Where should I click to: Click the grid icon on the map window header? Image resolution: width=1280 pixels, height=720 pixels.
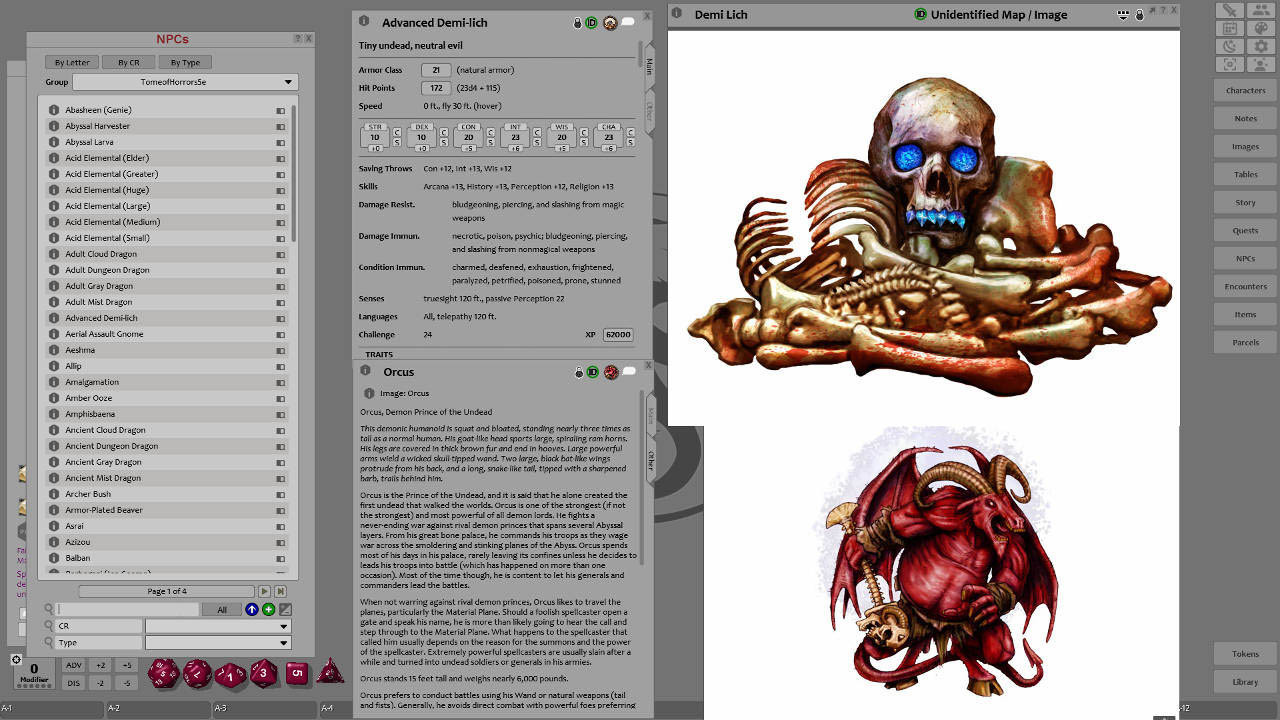pyautogui.click(x=1123, y=14)
